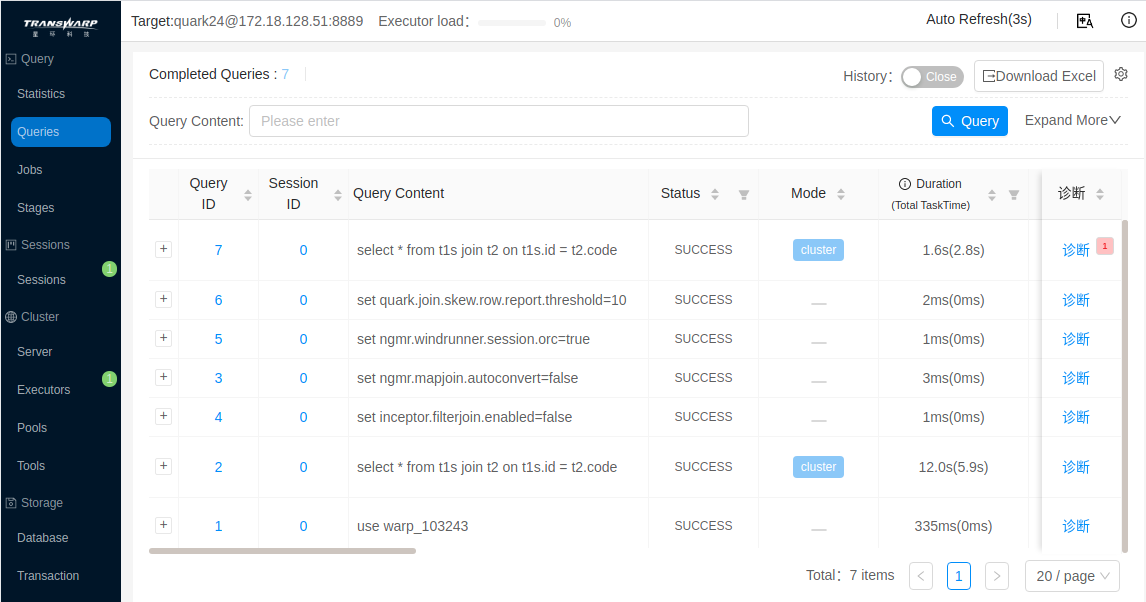Open the language translation icon
The height and width of the screenshot is (602, 1146).
[x=1085, y=21]
